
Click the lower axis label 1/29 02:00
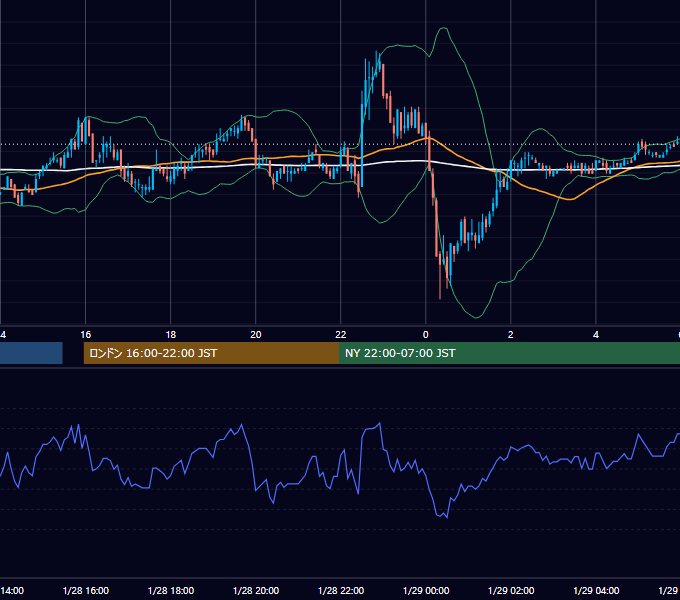coord(510,590)
